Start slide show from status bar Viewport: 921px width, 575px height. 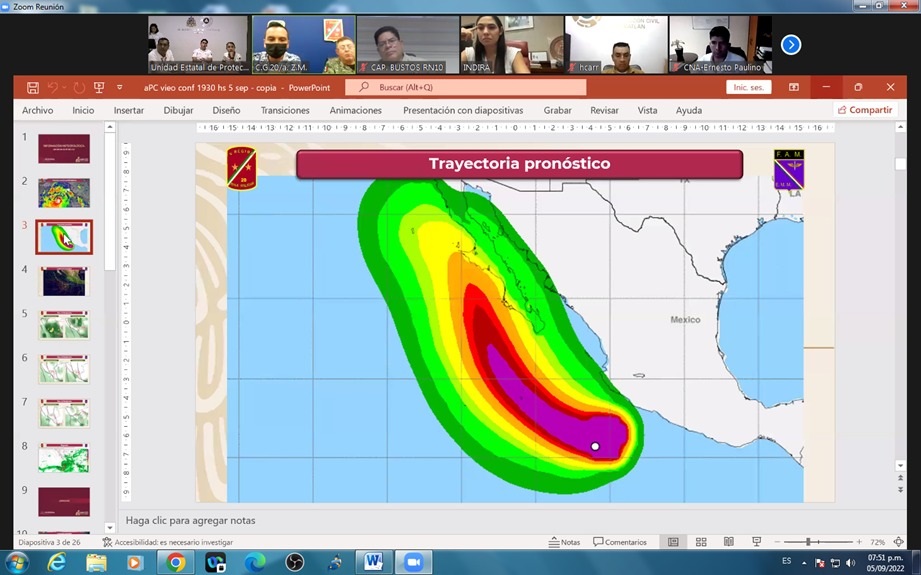756,542
